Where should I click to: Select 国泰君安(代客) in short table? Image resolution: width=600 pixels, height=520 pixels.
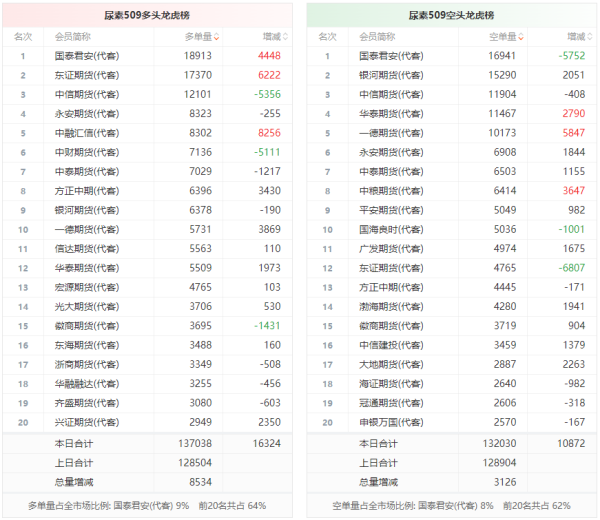pos(391,56)
